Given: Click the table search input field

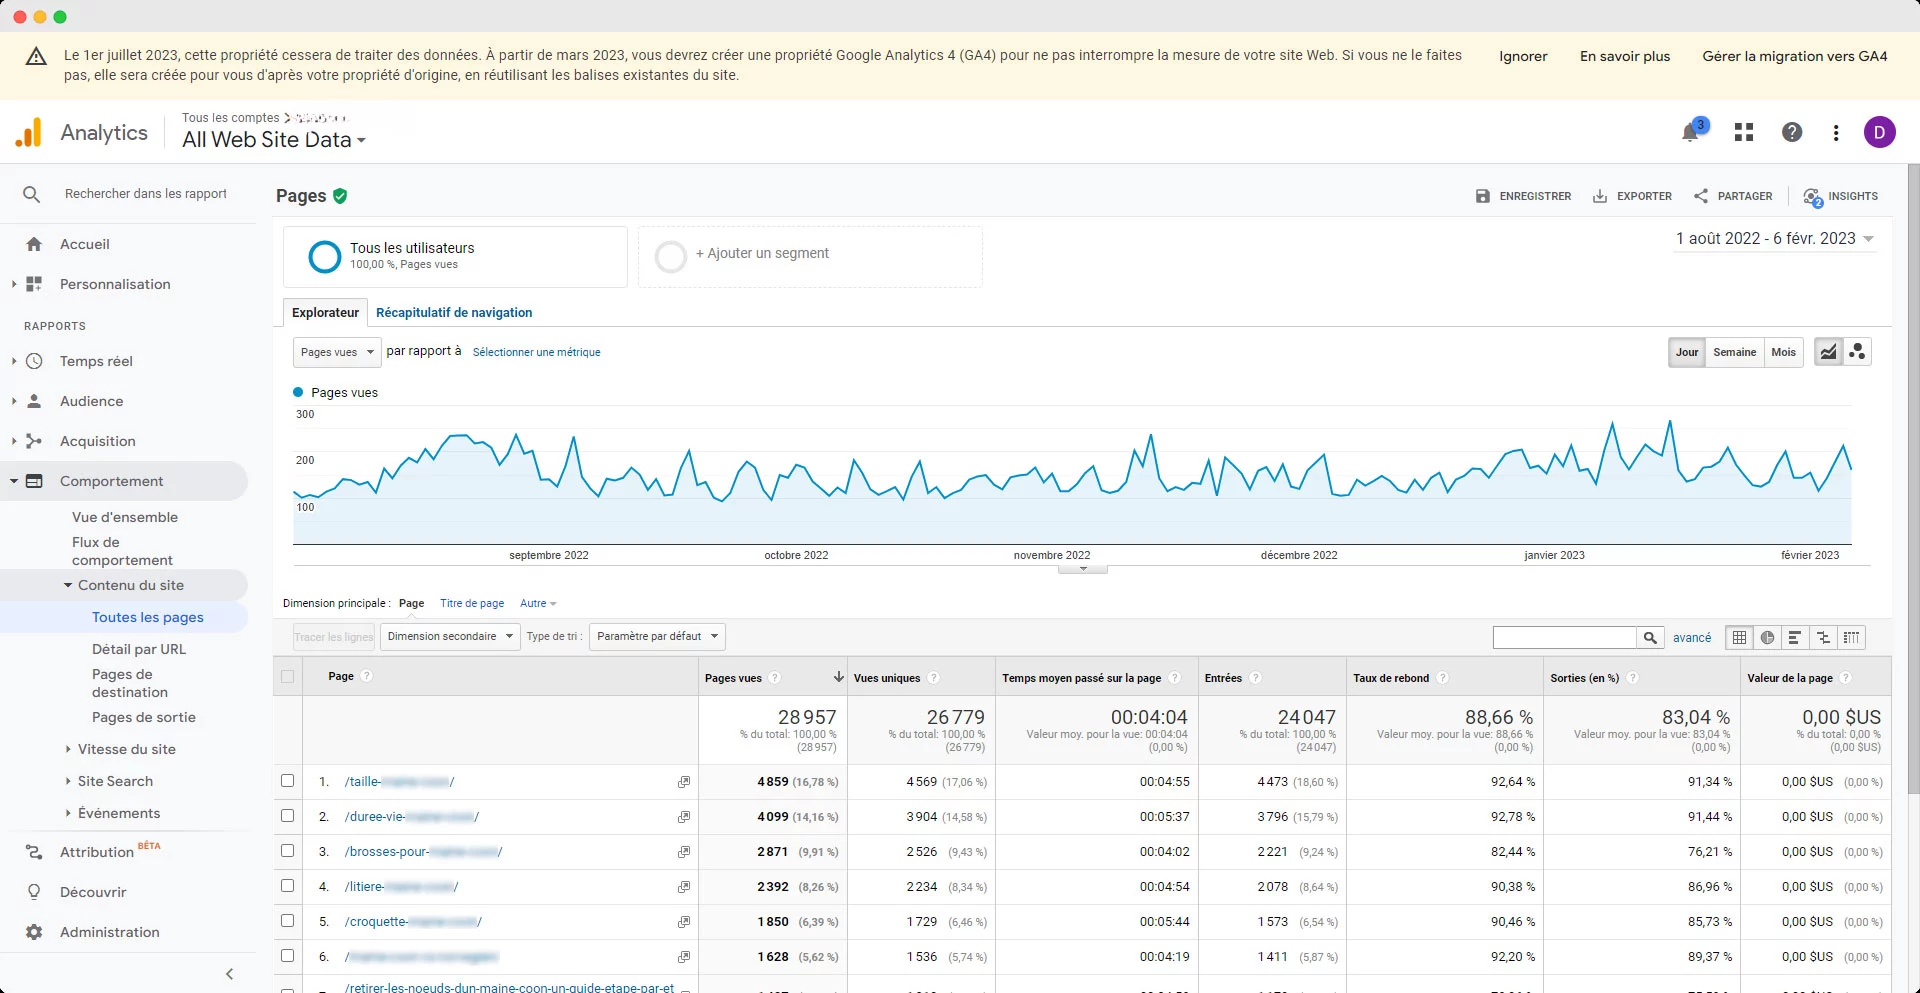Looking at the screenshot, I should tap(1565, 638).
